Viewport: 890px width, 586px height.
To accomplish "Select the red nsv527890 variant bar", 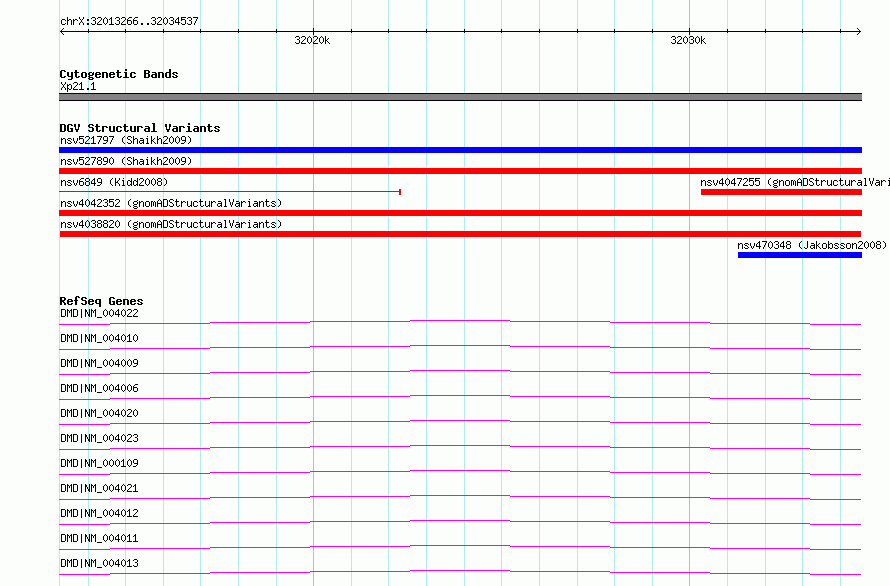I will click(460, 171).
